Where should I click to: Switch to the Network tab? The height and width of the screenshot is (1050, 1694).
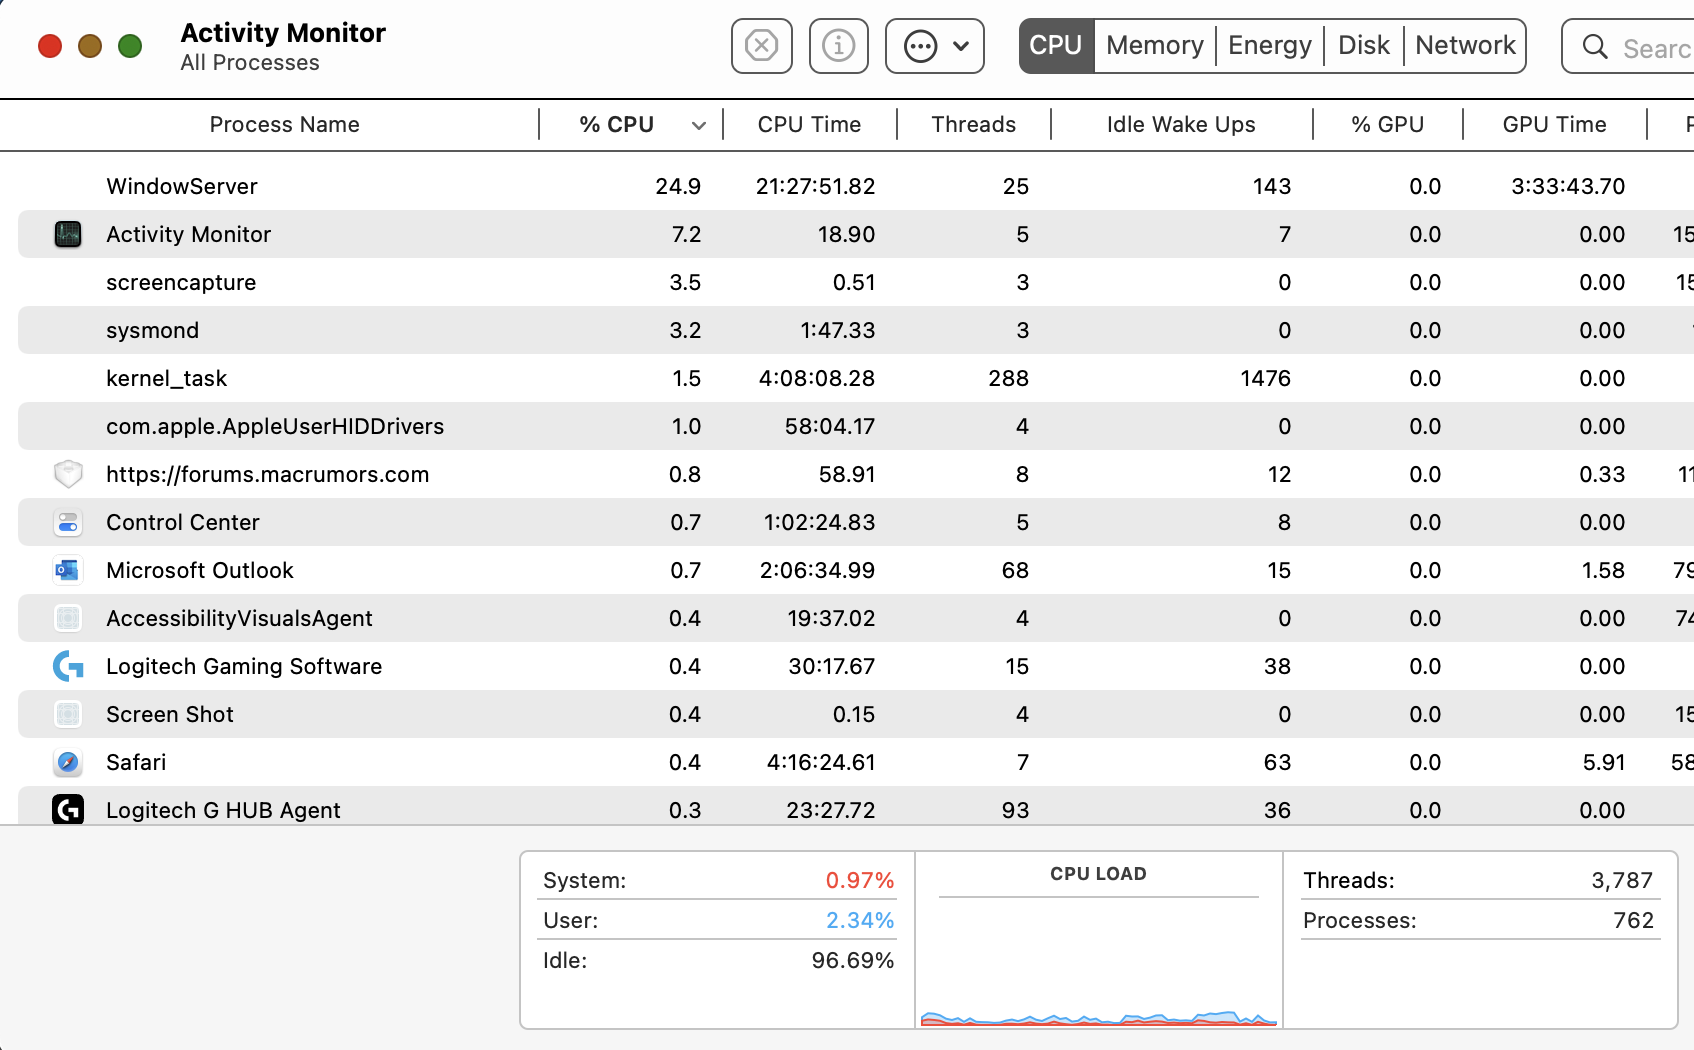[x=1465, y=46]
